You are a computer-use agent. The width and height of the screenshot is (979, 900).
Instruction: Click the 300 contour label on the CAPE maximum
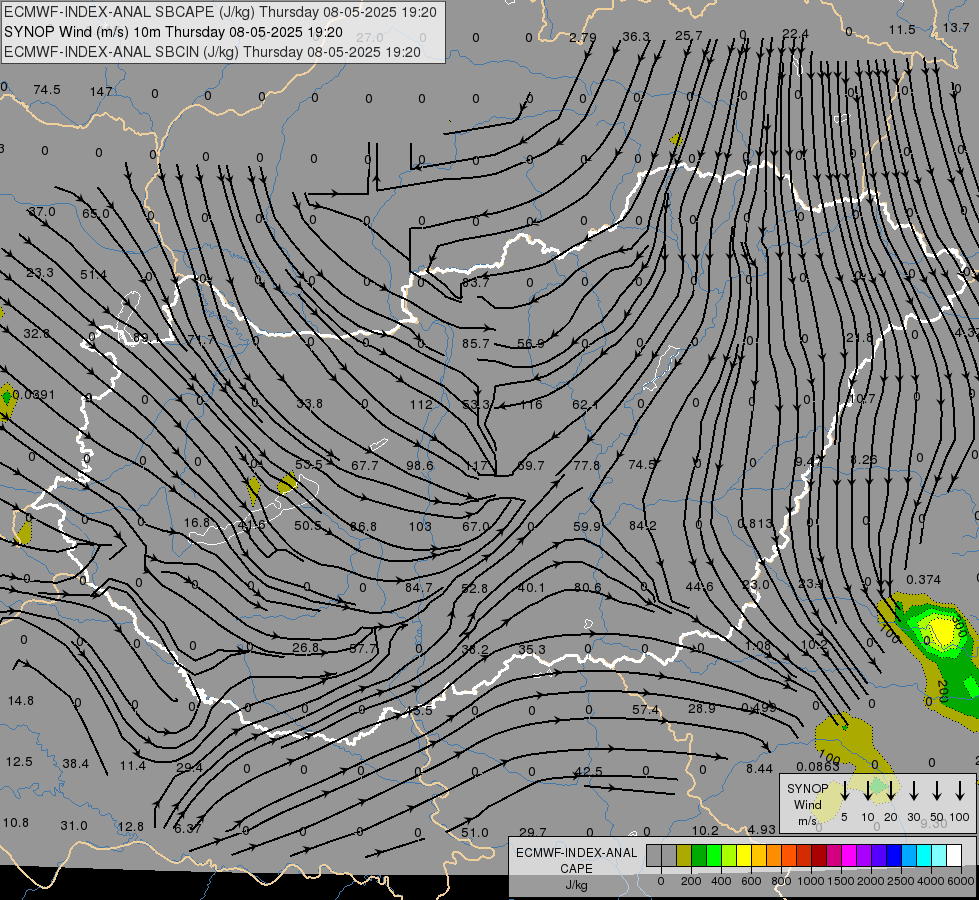click(x=960, y=625)
